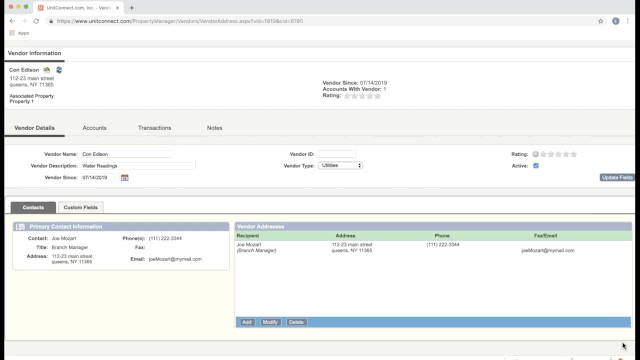Click the green icon next to Con Edison
The image size is (640, 360).
[x=47, y=70]
